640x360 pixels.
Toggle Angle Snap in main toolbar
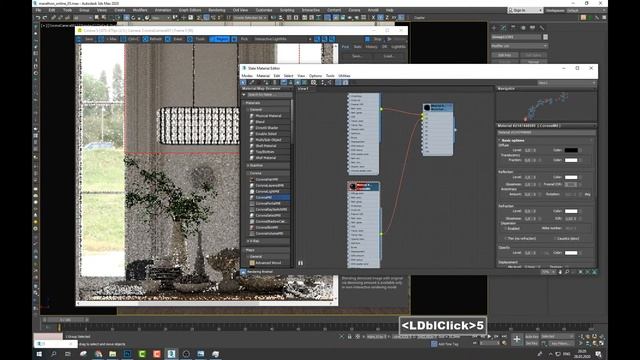[x=206, y=18]
